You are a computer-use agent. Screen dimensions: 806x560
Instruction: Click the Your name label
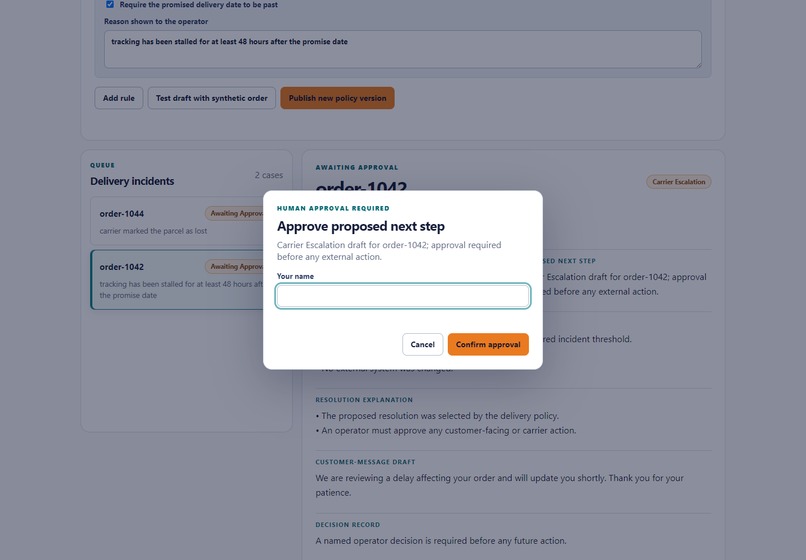295,276
